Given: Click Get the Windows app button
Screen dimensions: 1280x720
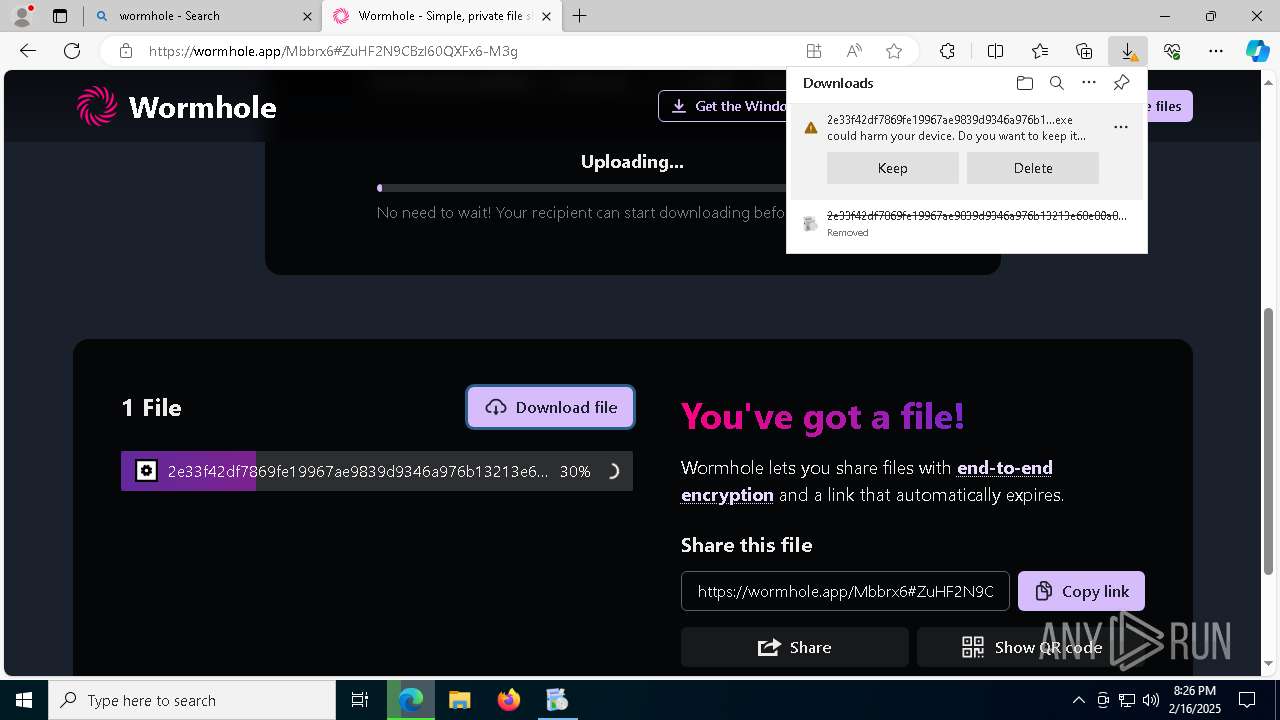Looking at the screenshot, I should point(723,106).
